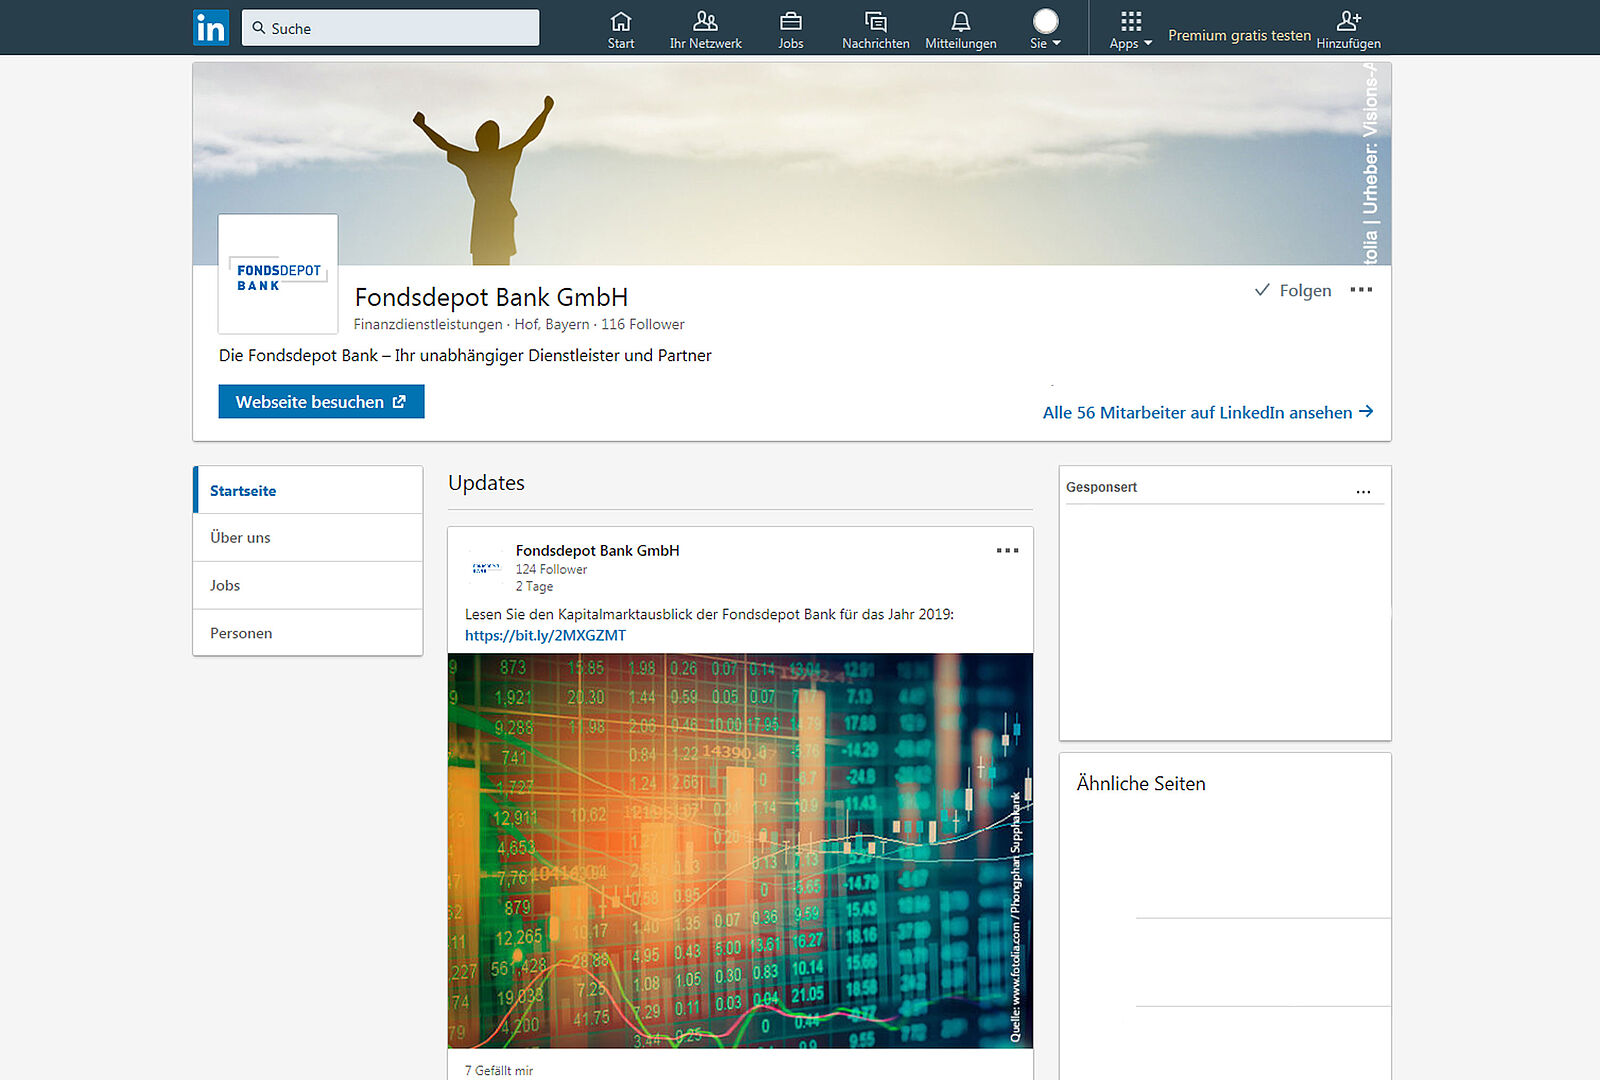The image size is (1600, 1080).
Task: Expand the Apps grid menu
Action: pos(1131,29)
